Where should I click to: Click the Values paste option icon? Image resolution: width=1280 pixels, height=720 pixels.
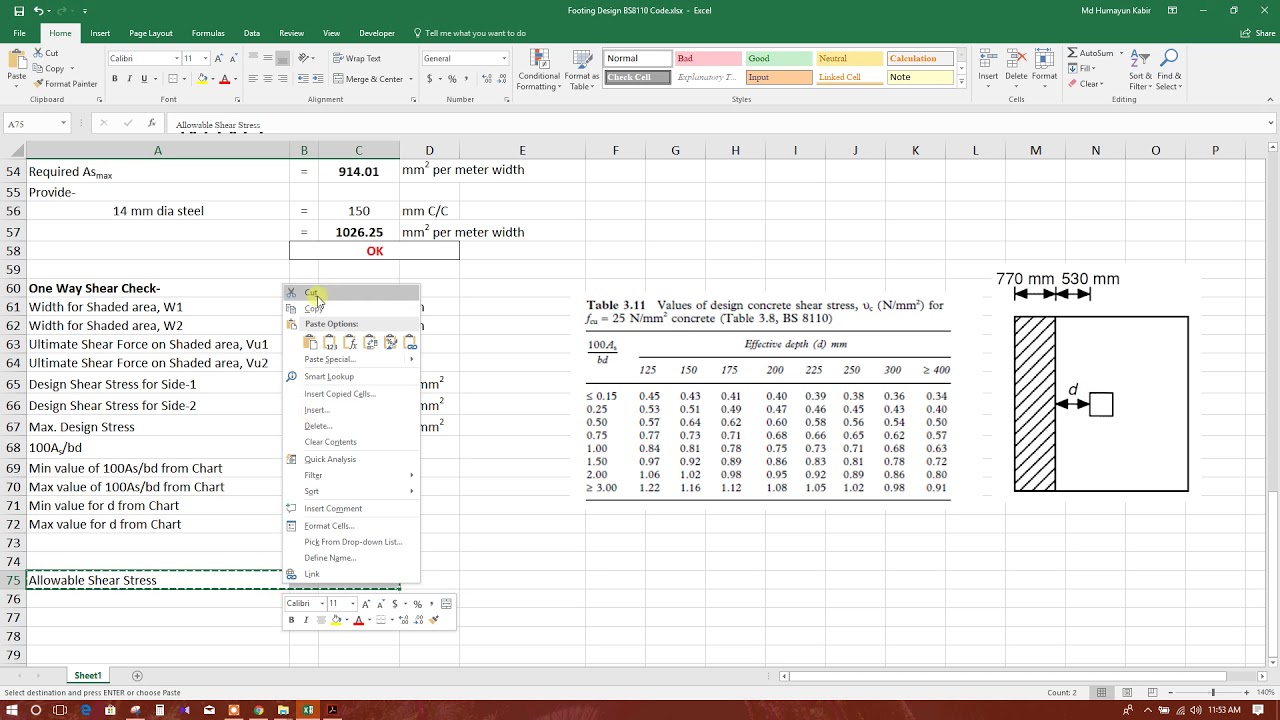(330, 343)
